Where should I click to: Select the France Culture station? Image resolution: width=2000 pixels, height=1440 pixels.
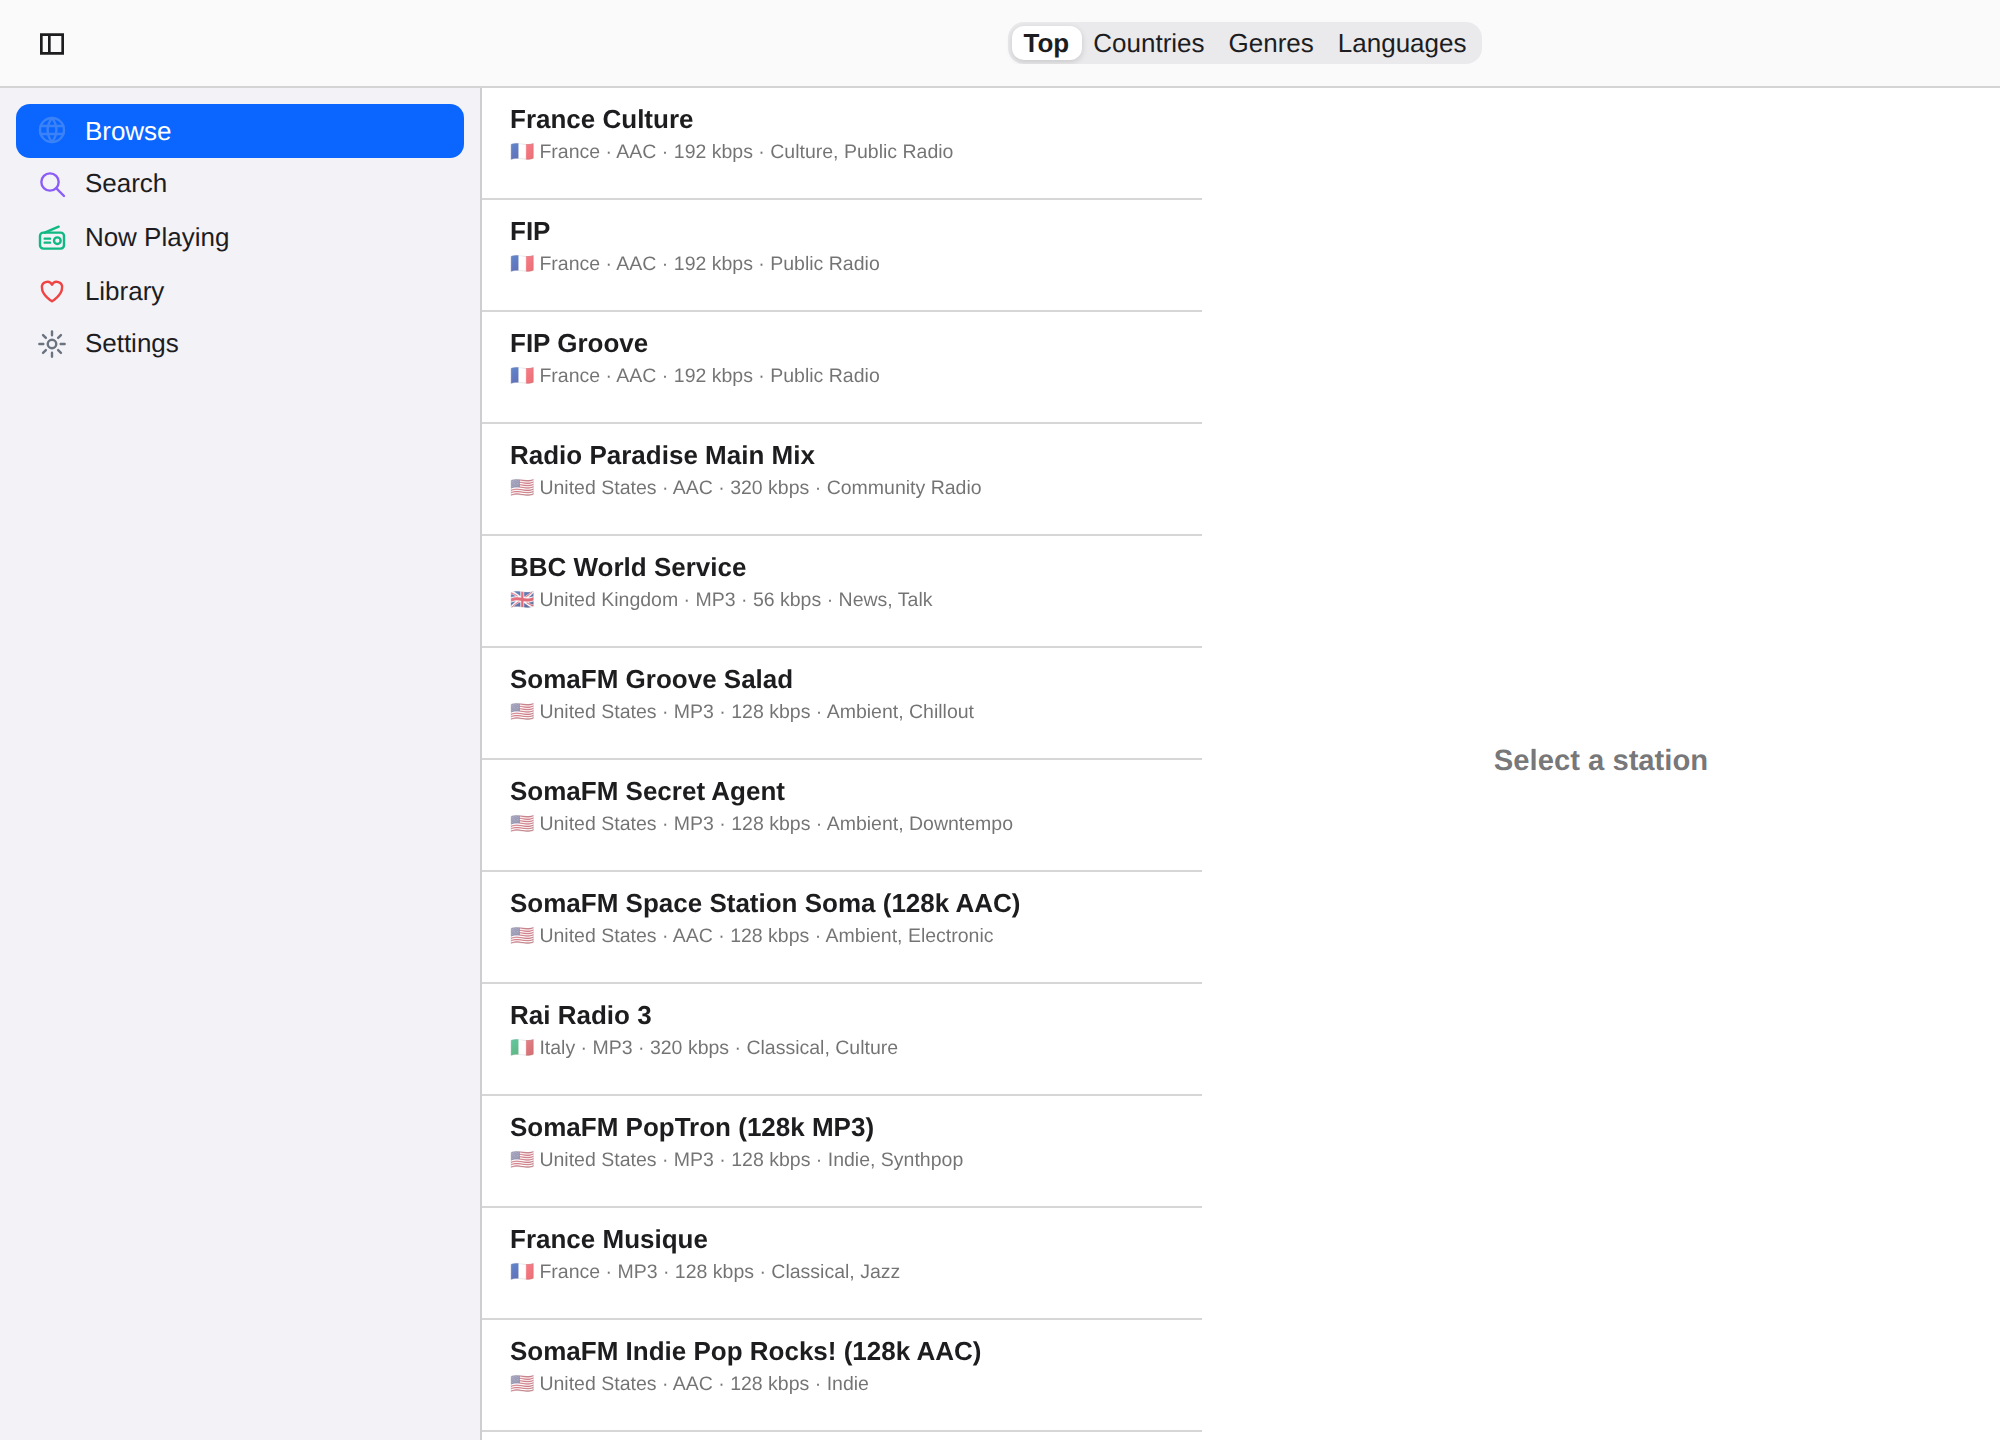(x=842, y=143)
